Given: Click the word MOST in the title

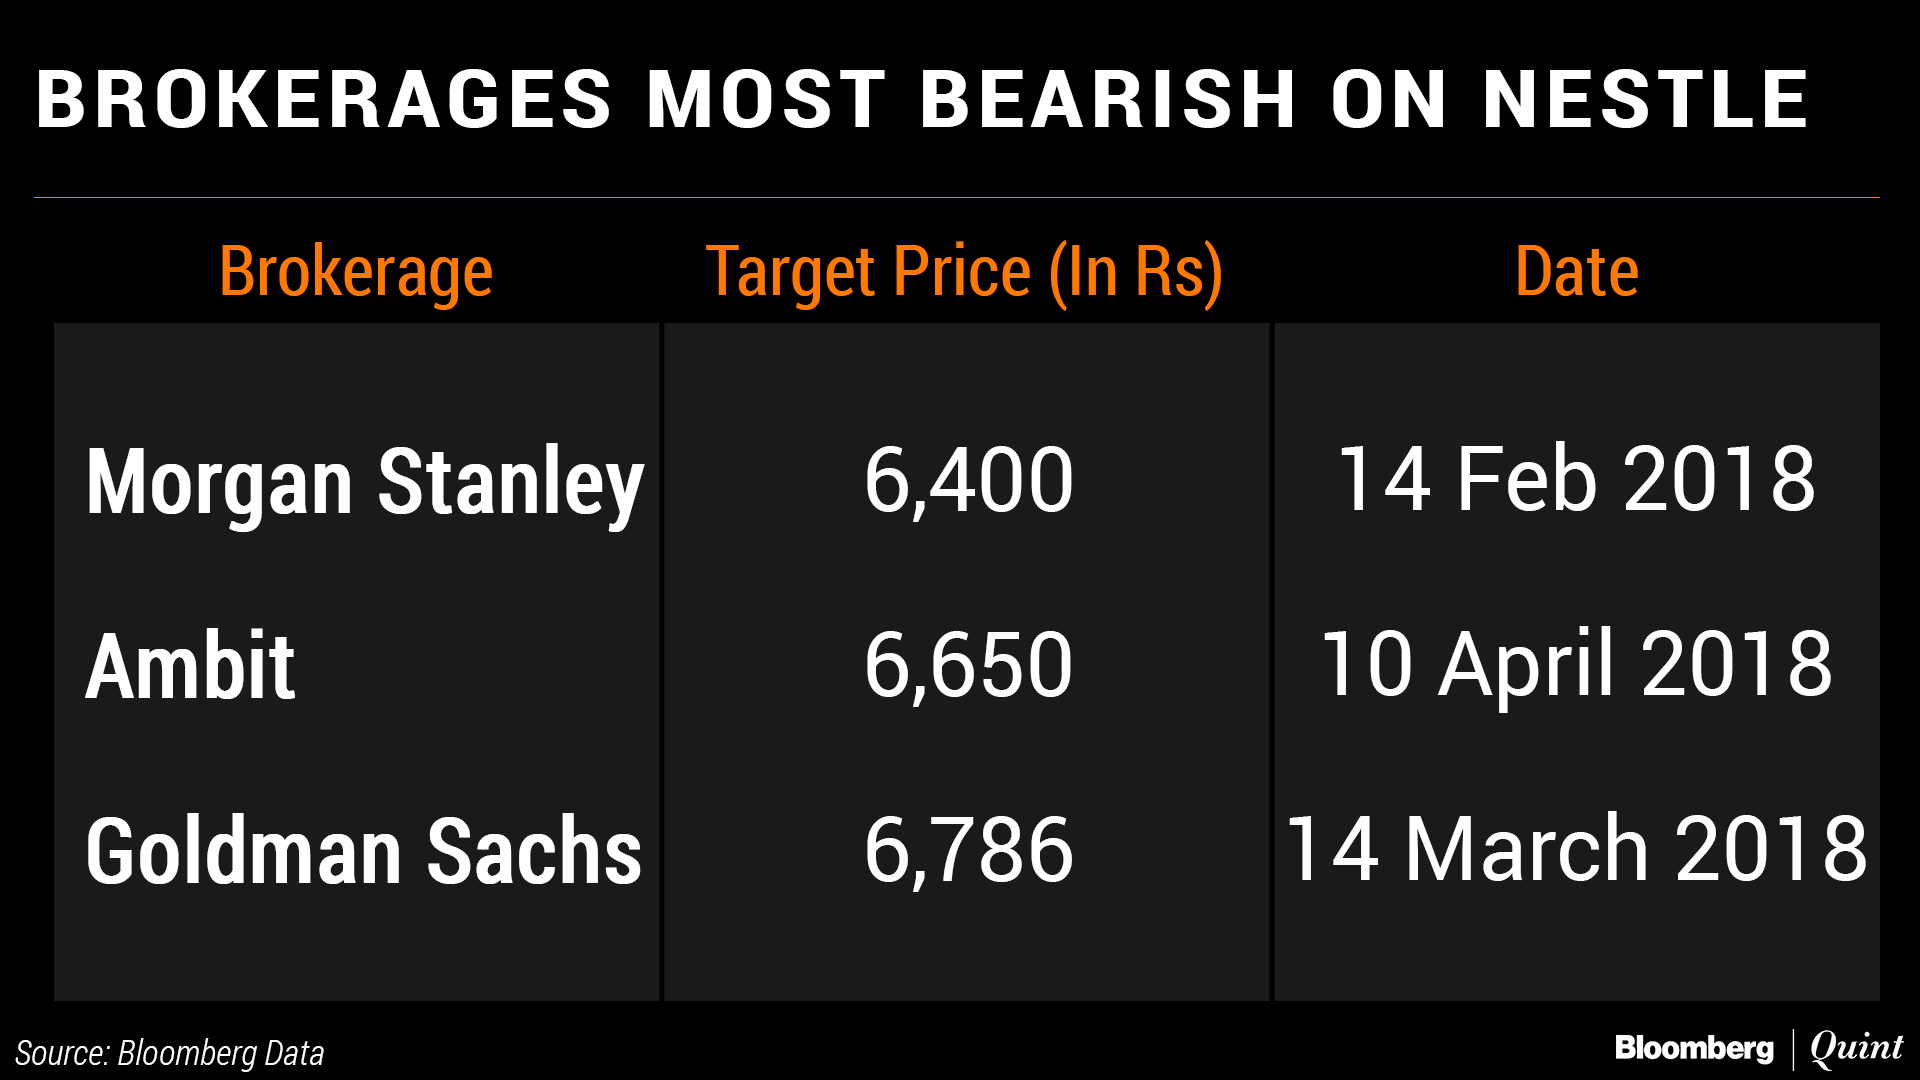Looking at the screenshot, I should (766, 100).
